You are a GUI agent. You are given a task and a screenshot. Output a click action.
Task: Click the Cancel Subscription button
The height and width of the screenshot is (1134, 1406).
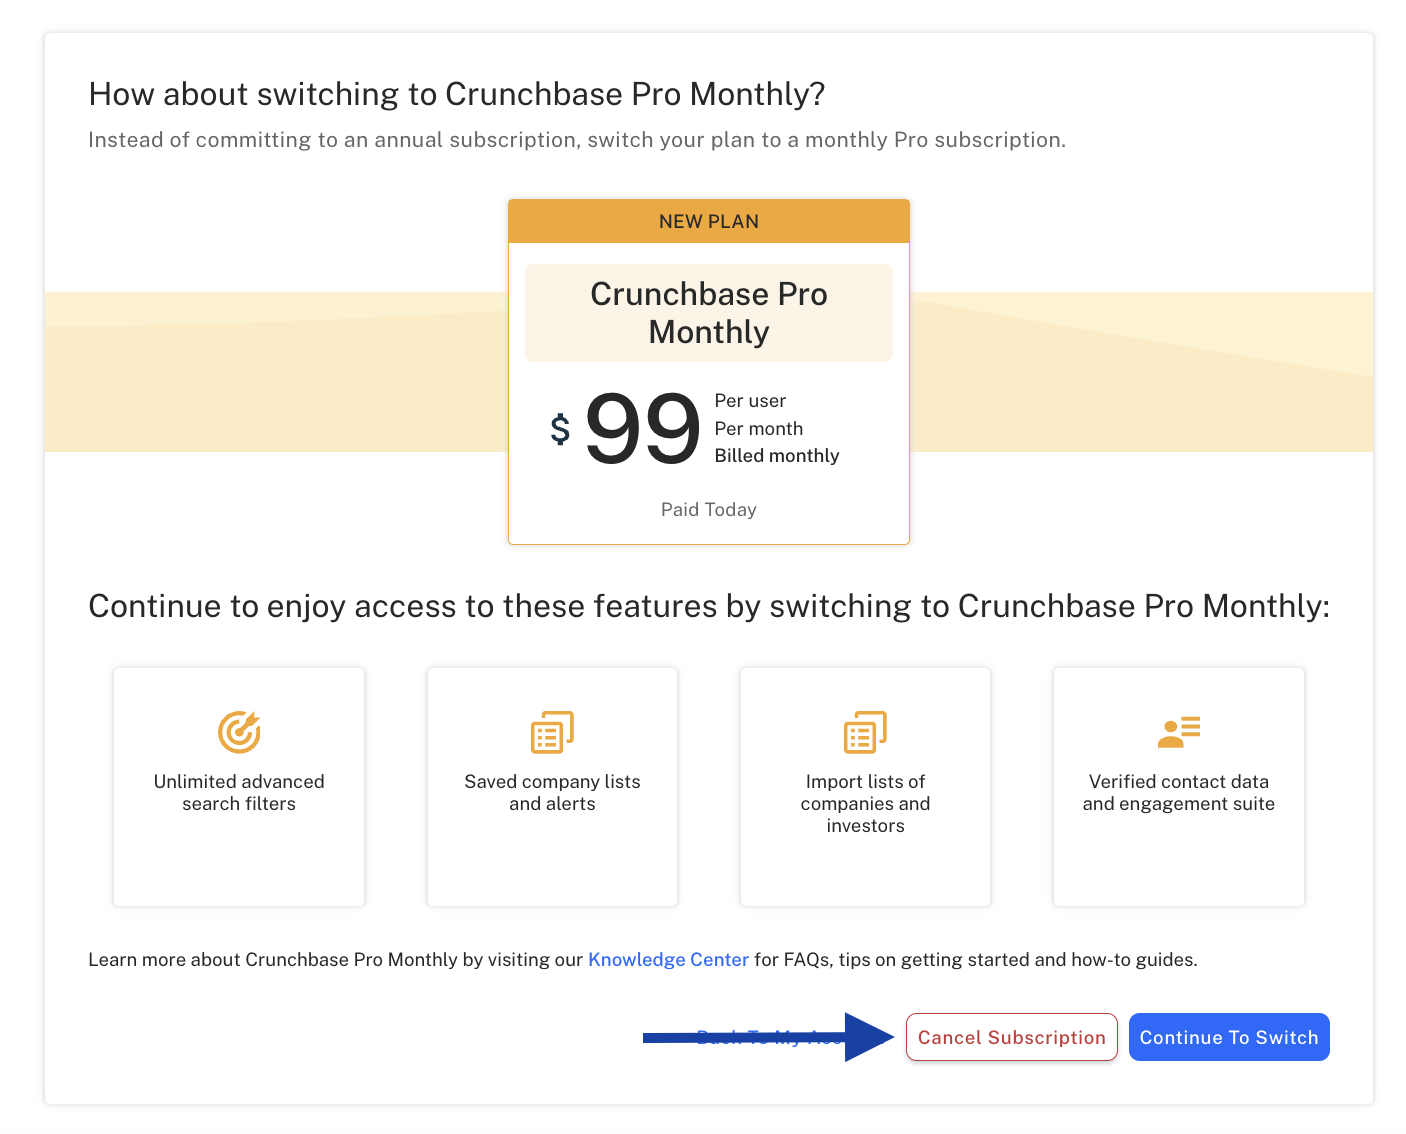[x=1012, y=1037]
